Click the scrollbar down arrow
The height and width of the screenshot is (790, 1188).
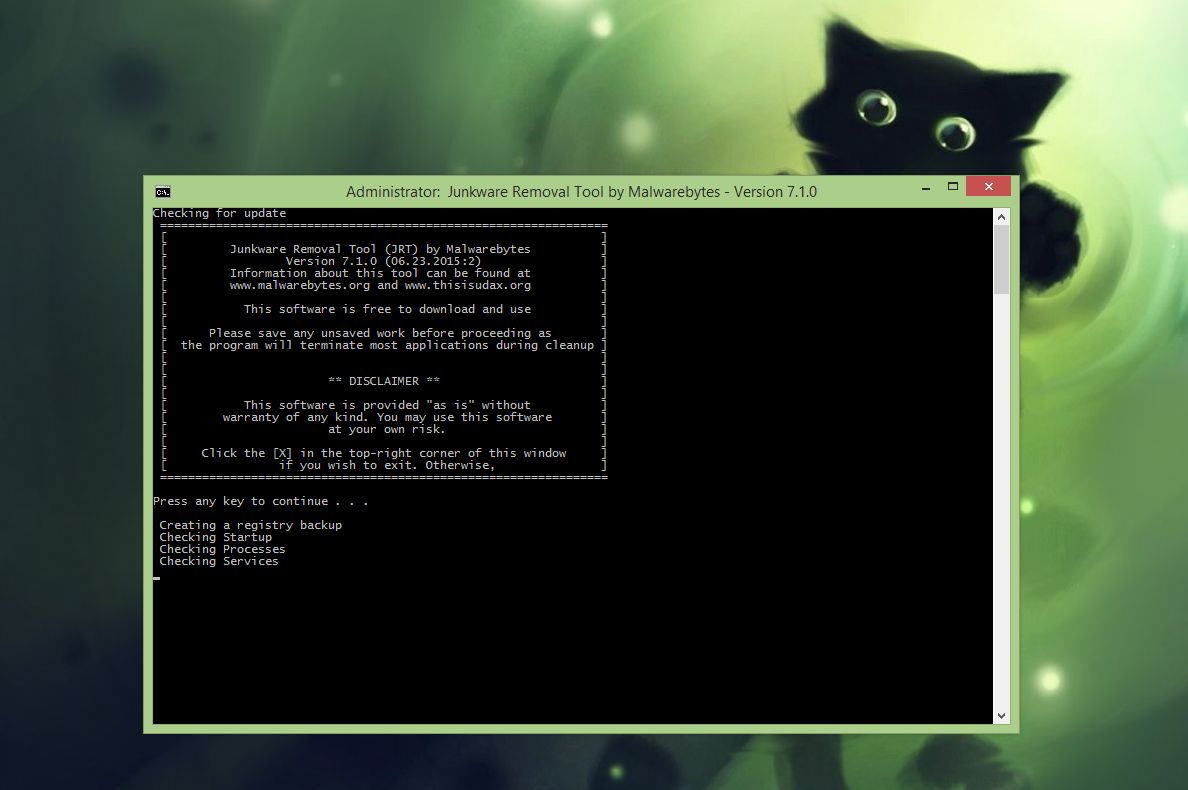(1001, 715)
